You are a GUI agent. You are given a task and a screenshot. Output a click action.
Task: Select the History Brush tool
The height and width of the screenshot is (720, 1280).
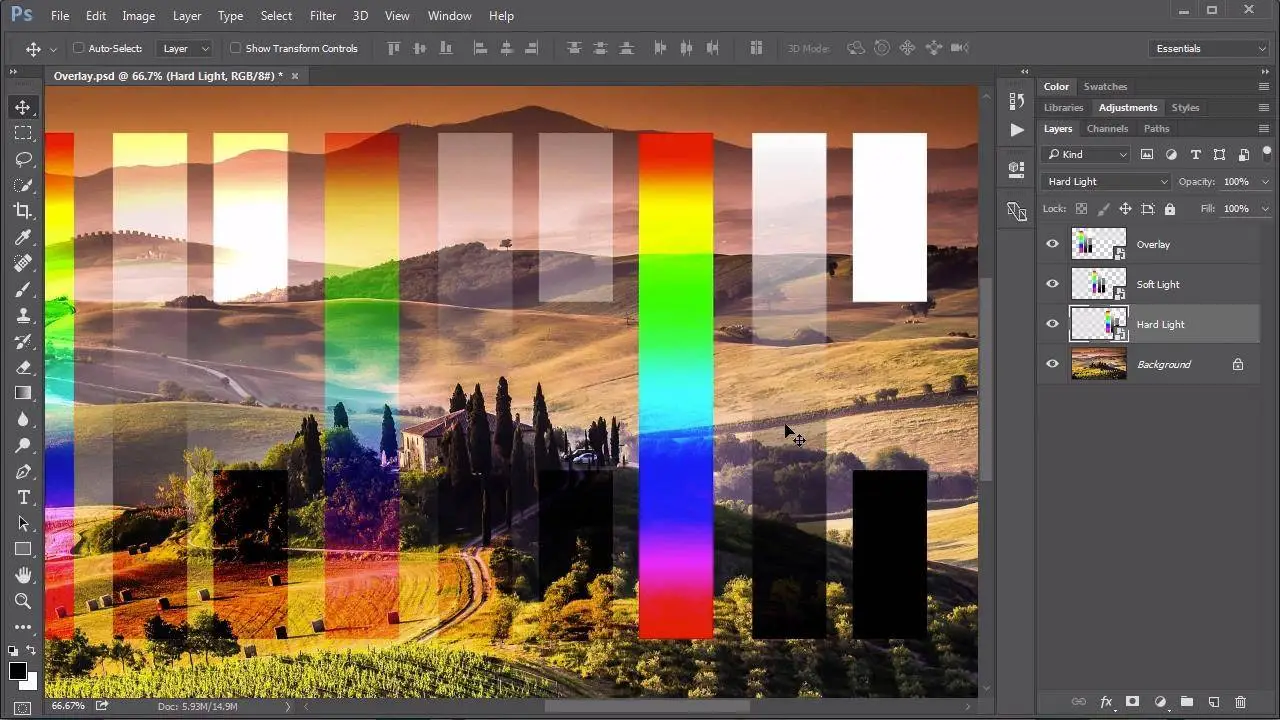23,341
